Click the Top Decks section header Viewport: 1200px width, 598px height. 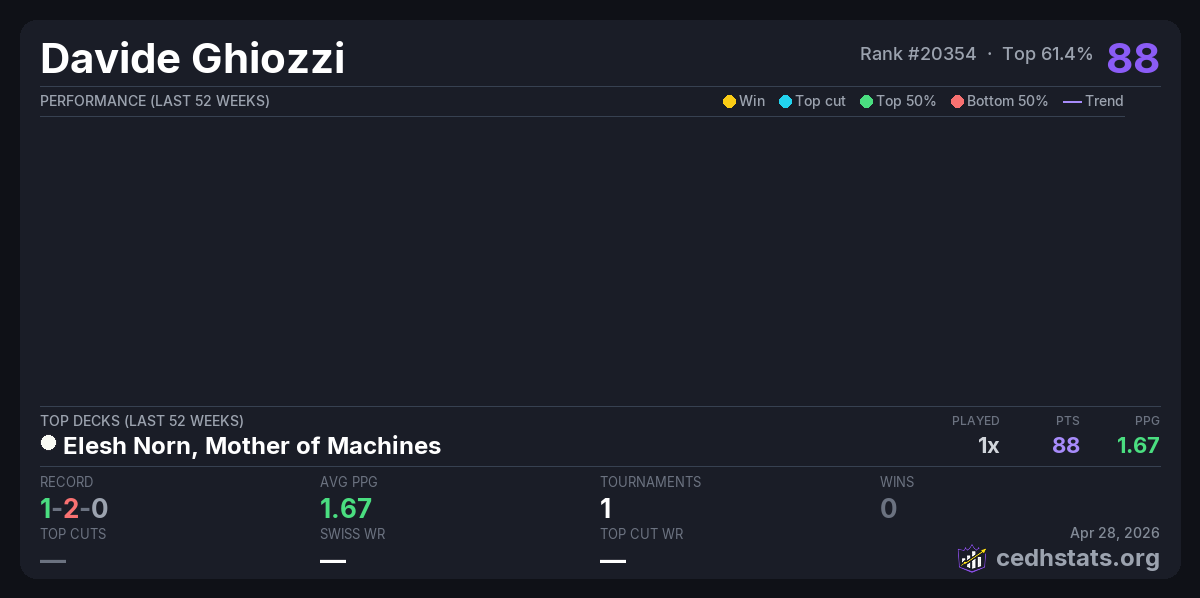pyautogui.click(x=142, y=421)
